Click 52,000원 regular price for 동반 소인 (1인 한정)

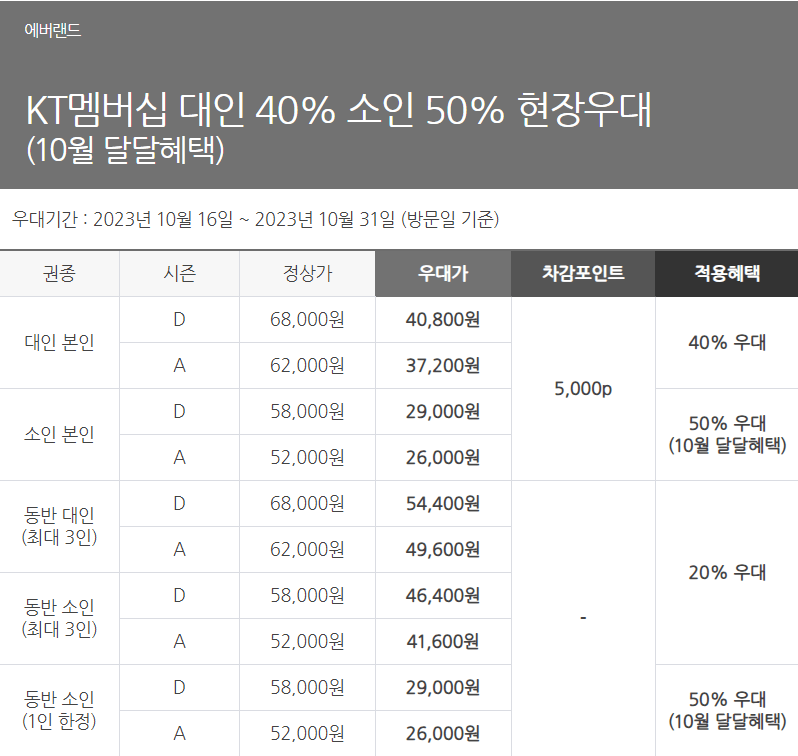click(307, 734)
